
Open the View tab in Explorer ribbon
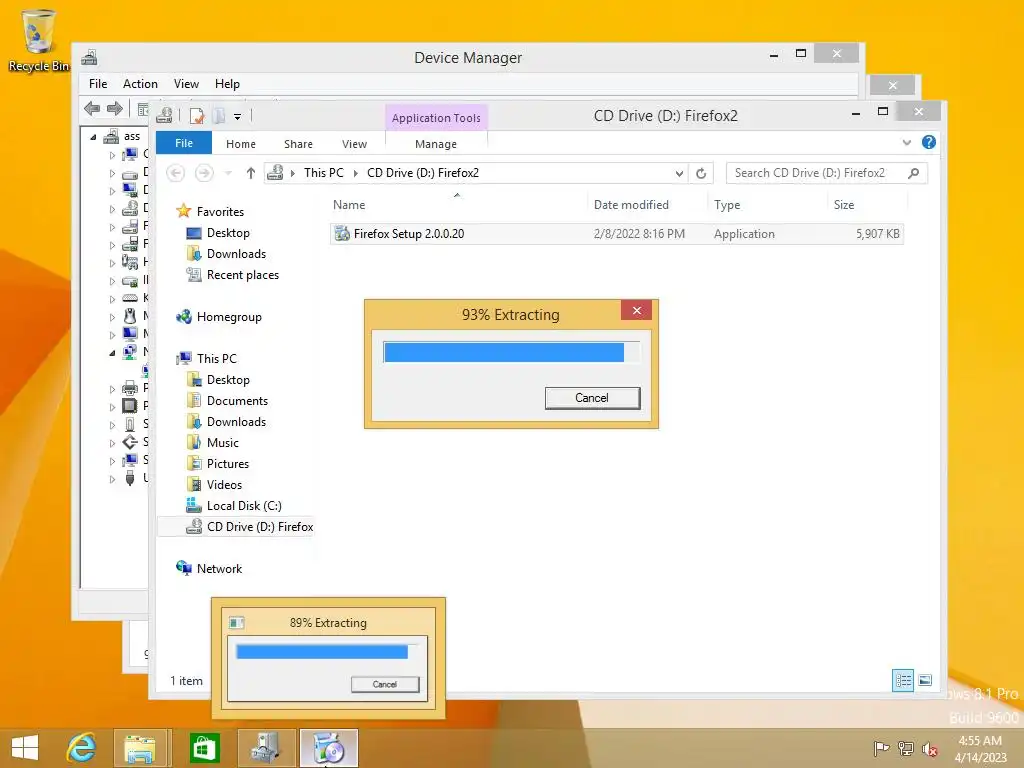click(x=355, y=144)
